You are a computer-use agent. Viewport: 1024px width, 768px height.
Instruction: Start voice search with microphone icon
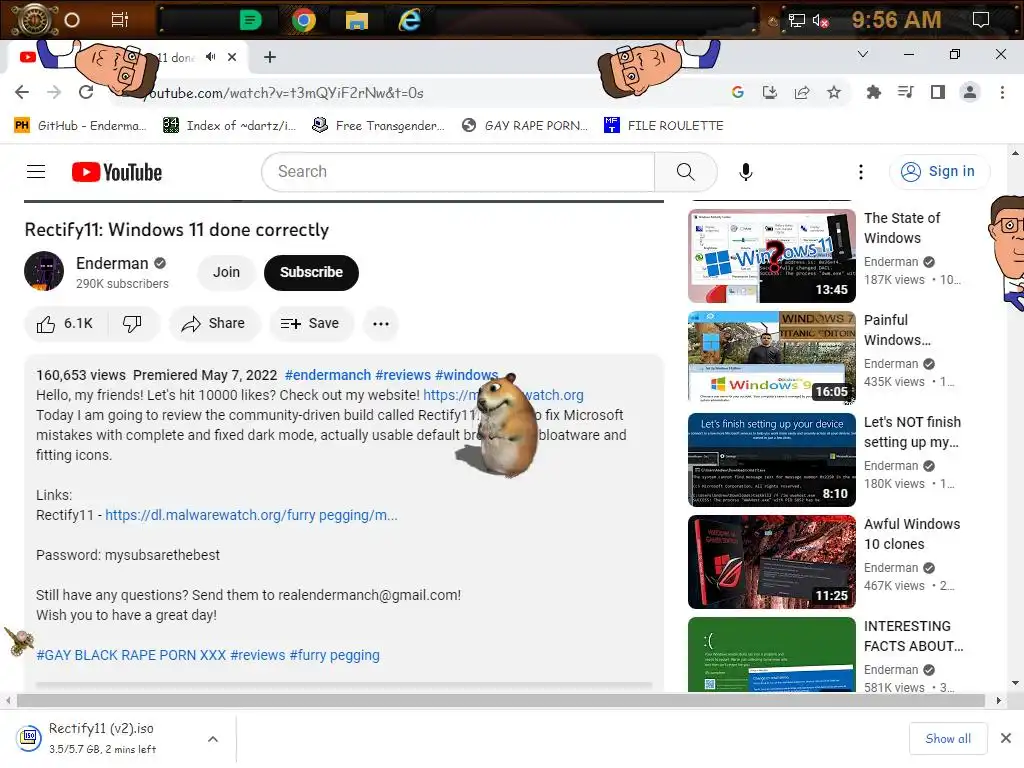pos(746,172)
